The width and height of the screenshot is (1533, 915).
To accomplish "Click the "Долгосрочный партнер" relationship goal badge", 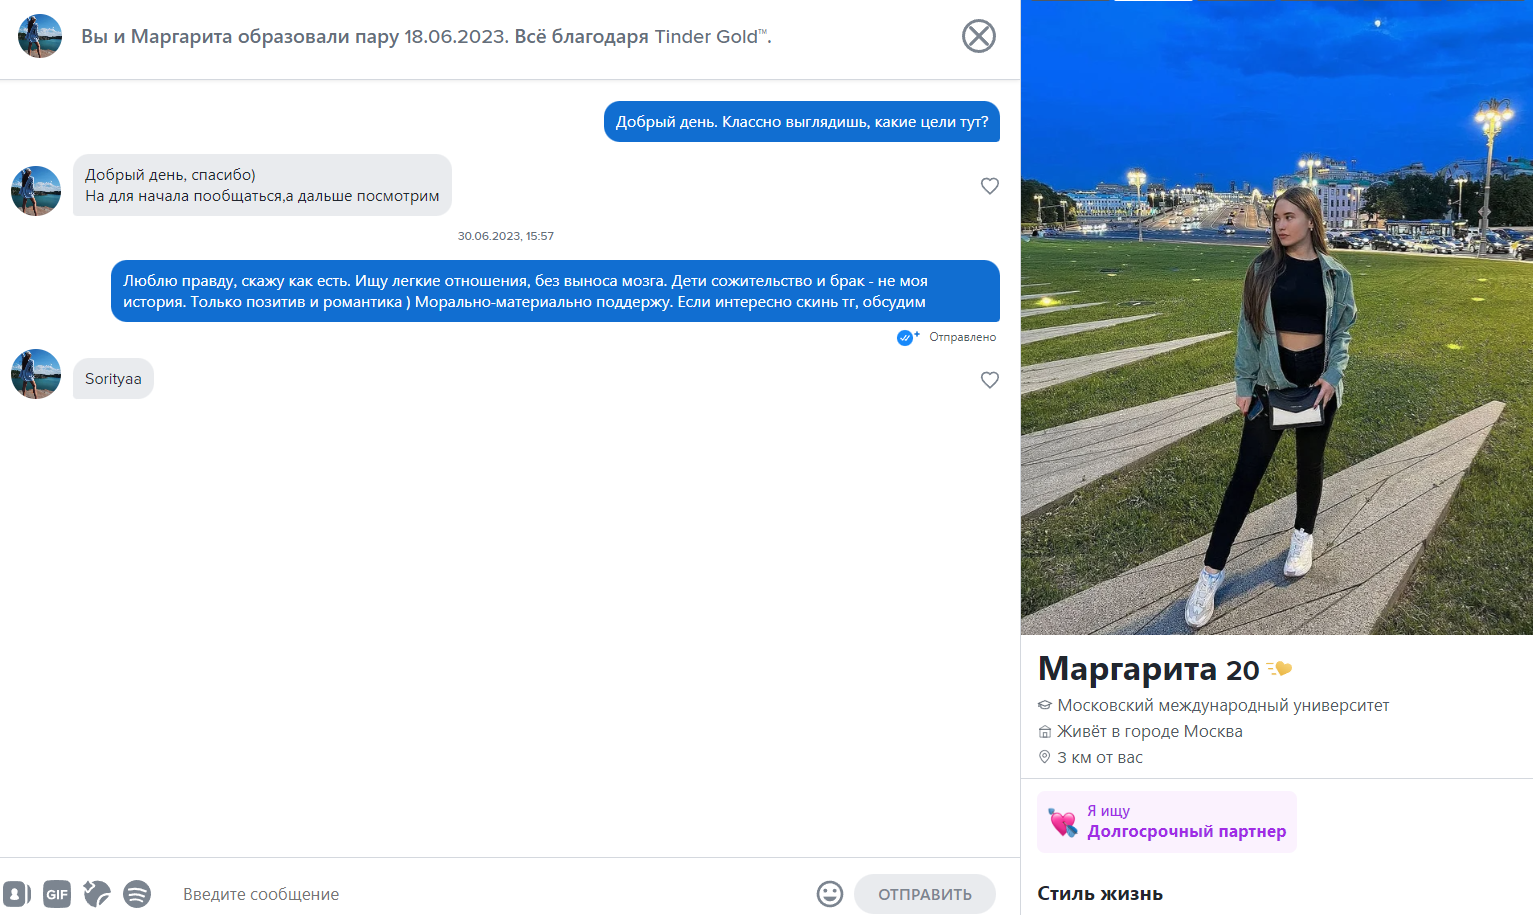I will click(x=1167, y=822).
